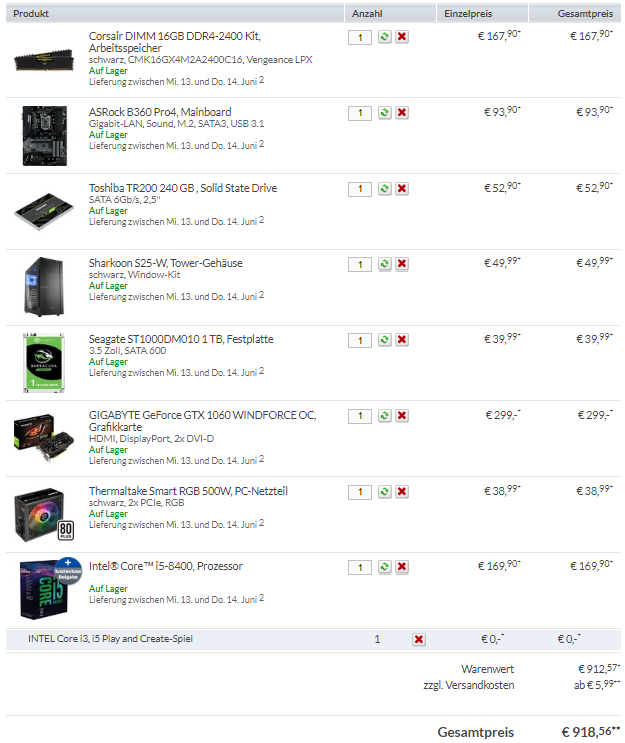The image size is (625, 743).
Task: Open ASRock B360 Pro4 Mainboard product link
Action: pos(160,112)
